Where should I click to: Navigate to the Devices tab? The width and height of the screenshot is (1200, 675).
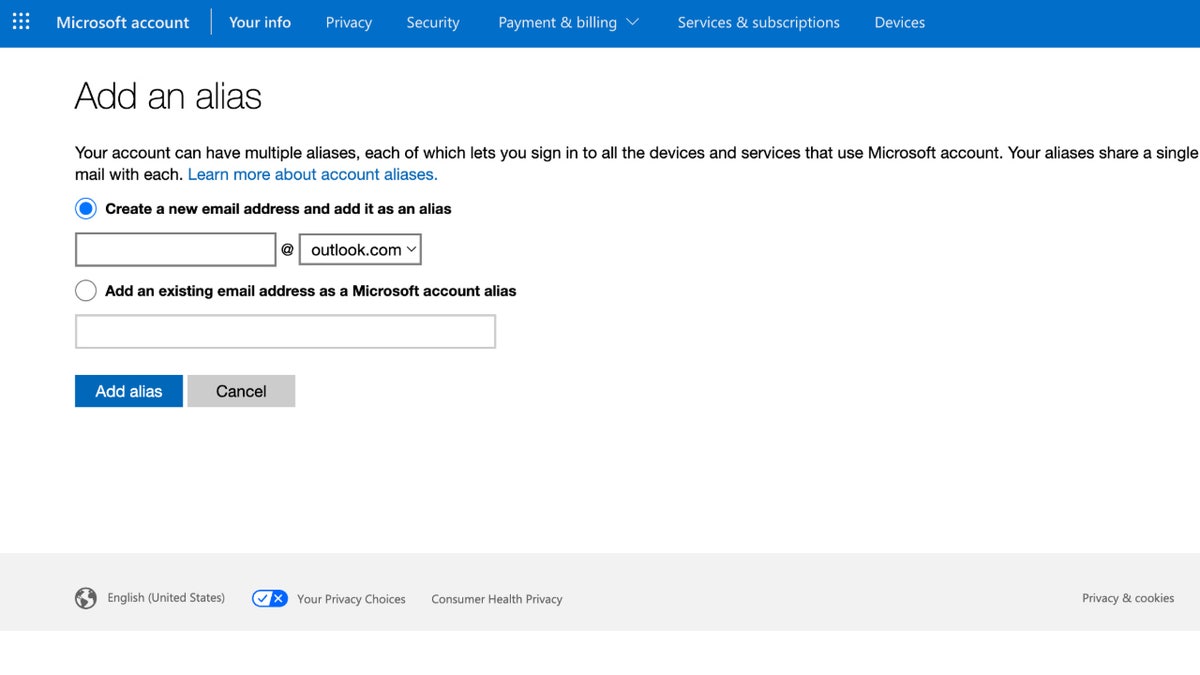tap(899, 22)
